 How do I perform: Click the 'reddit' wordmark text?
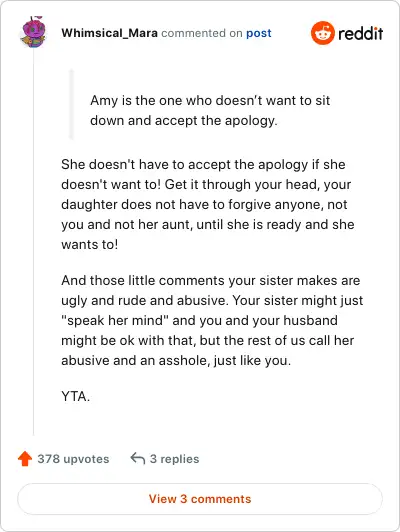(361, 33)
